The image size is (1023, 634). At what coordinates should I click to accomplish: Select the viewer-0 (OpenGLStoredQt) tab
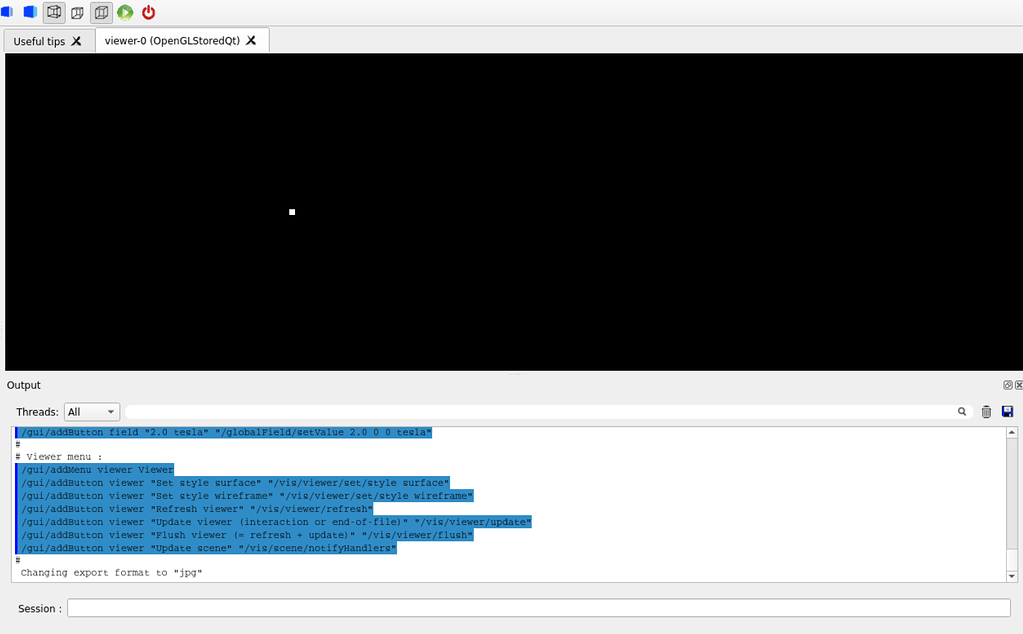click(x=172, y=41)
